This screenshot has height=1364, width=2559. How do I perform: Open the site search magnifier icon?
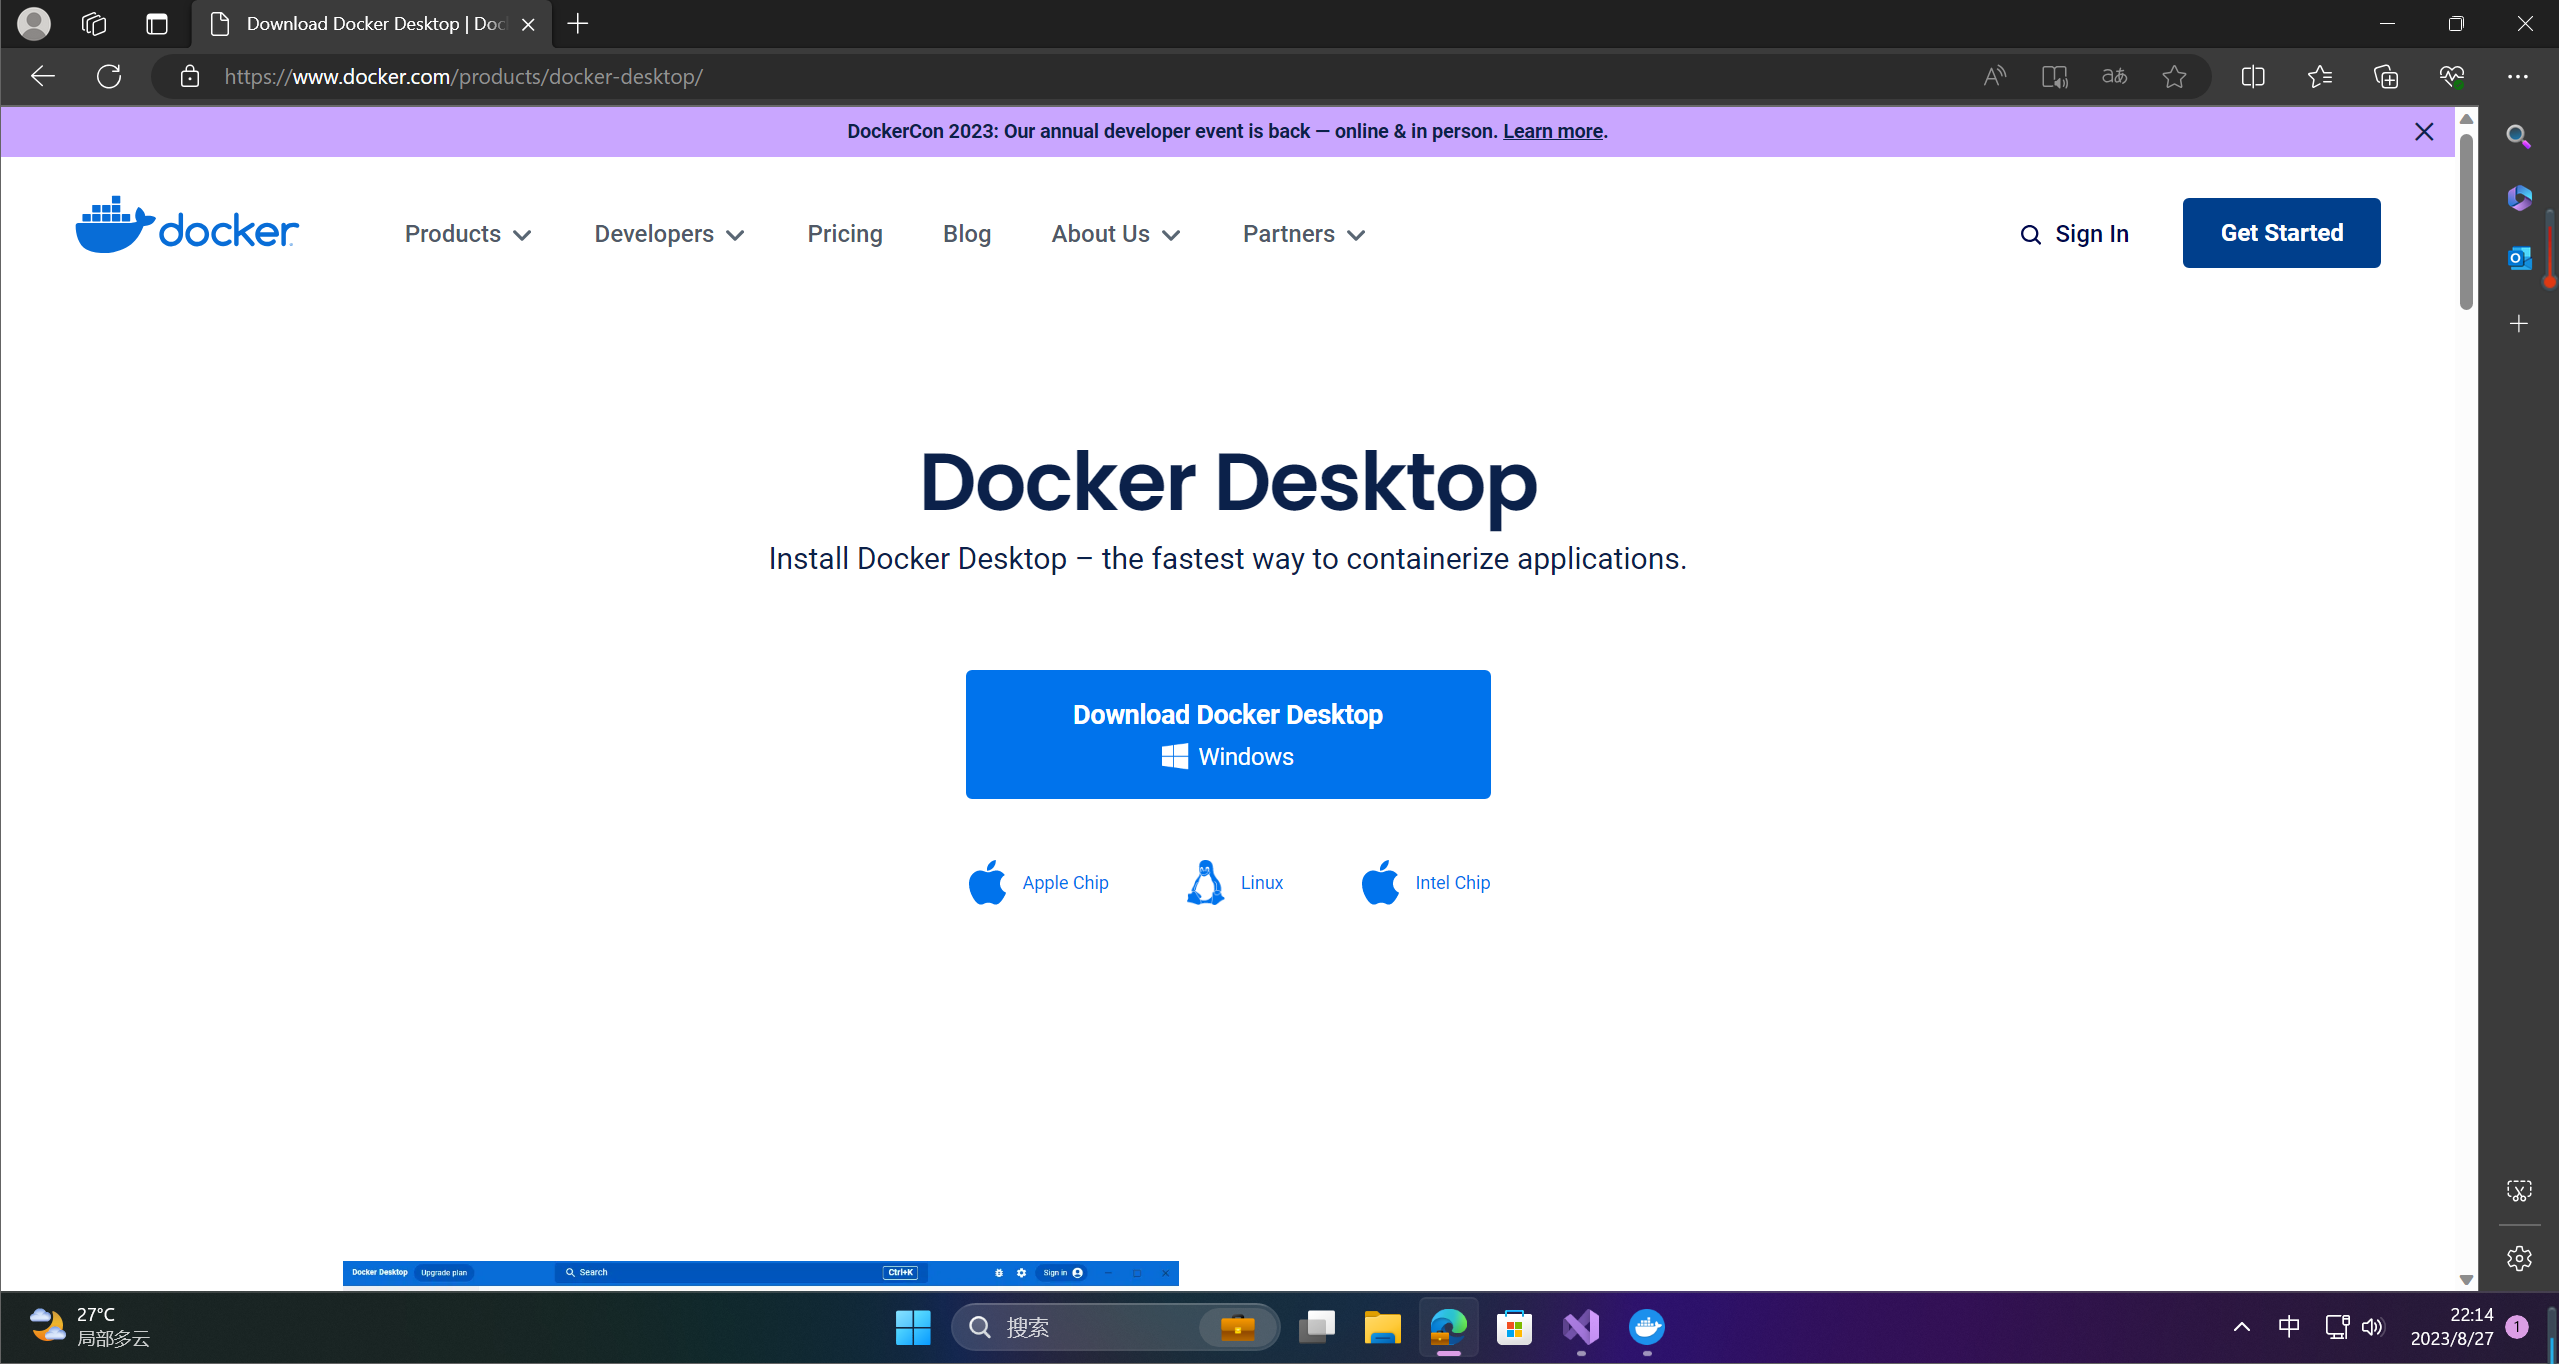click(2030, 235)
